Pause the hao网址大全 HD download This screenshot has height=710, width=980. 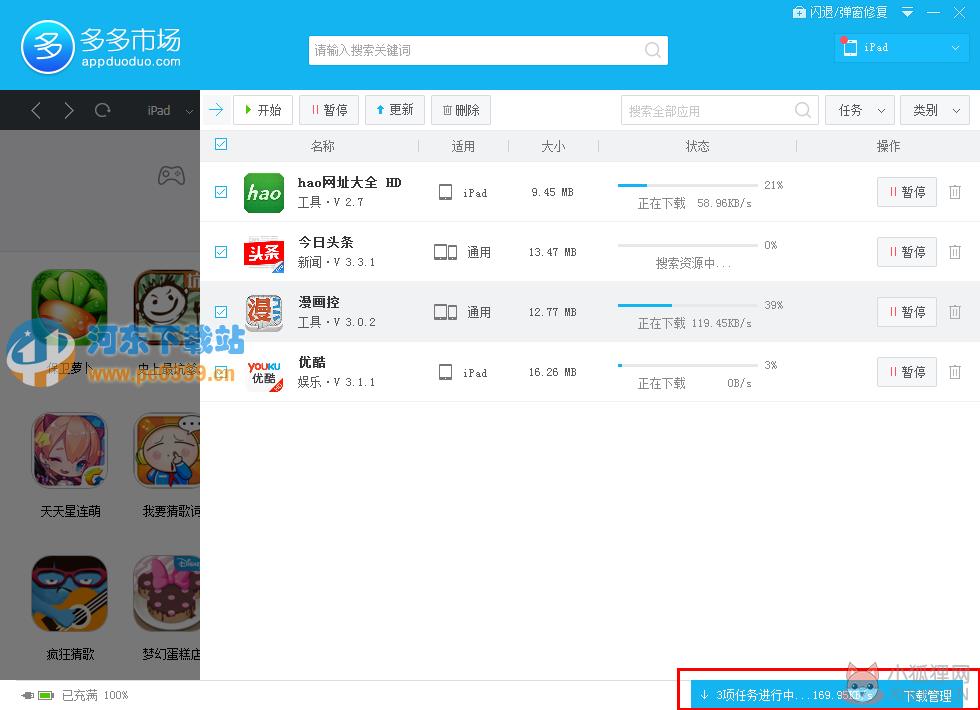pyautogui.click(x=907, y=192)
